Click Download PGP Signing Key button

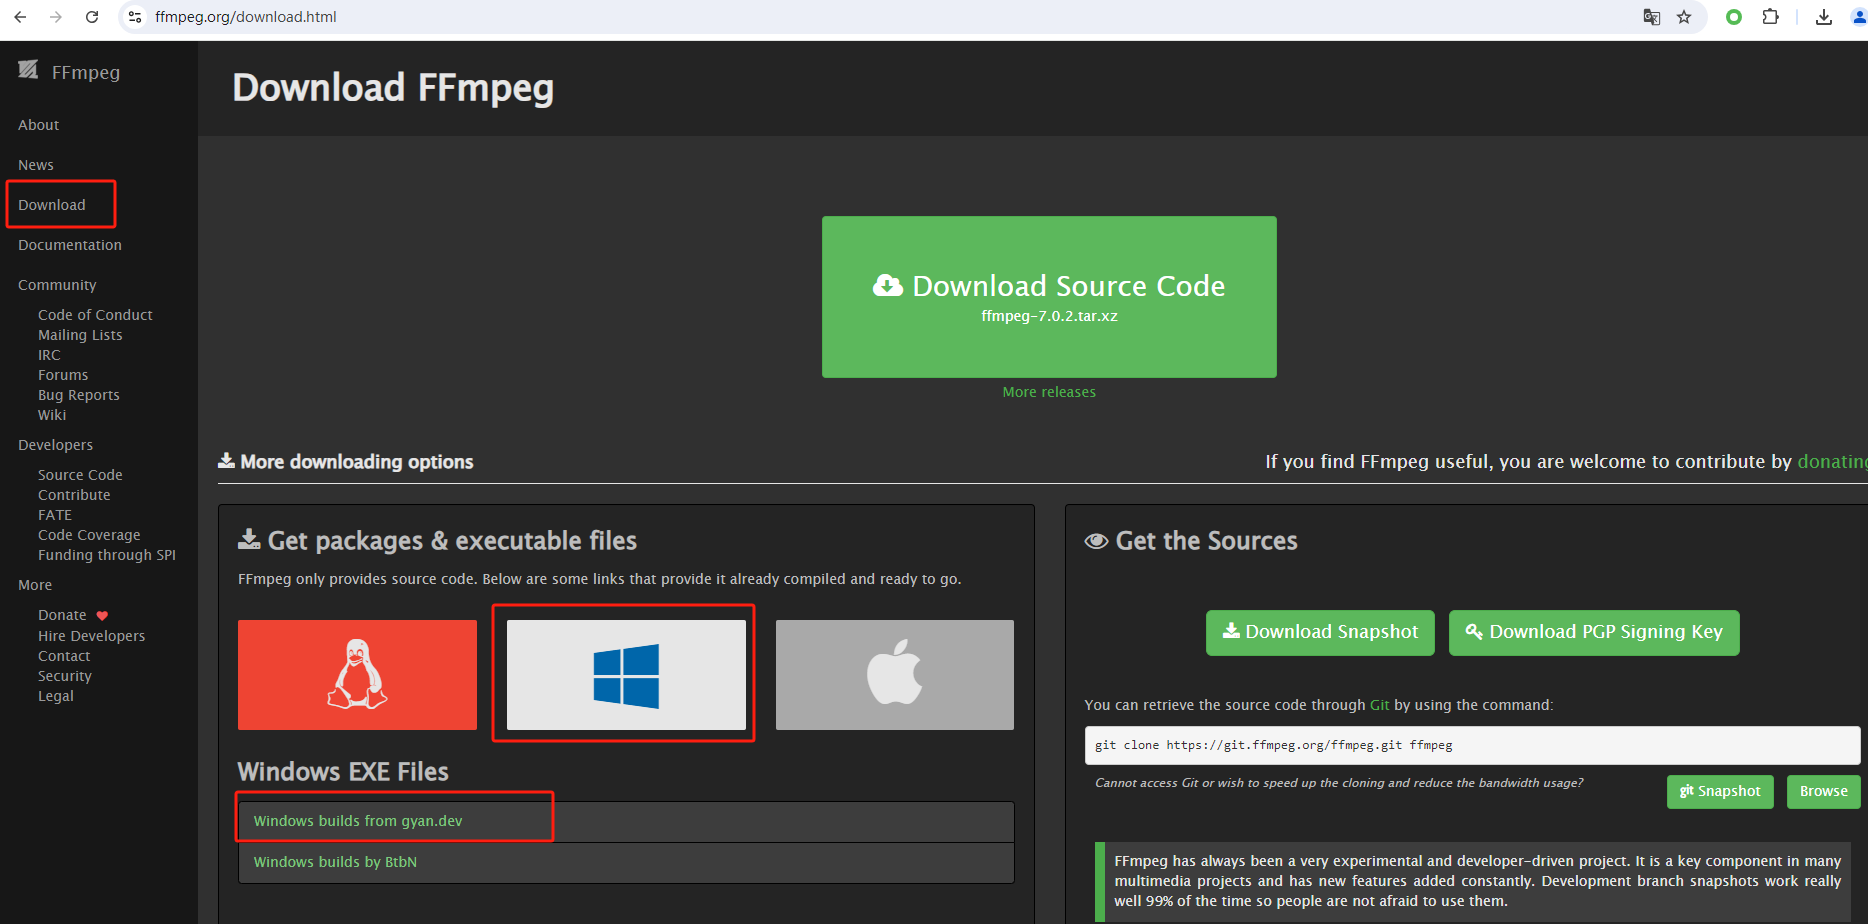[x=1594, y=632]
